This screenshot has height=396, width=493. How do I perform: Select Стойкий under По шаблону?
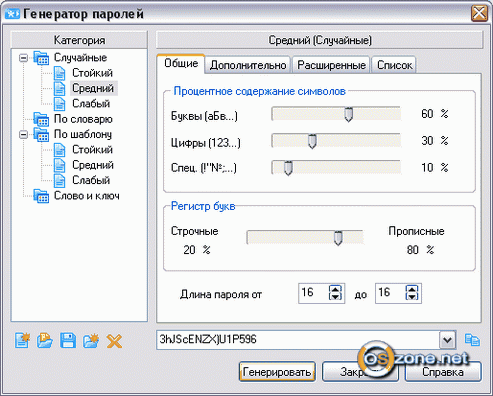[x=92, y=150]
